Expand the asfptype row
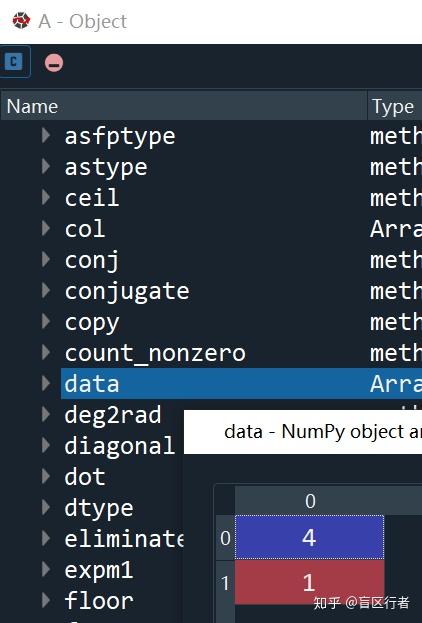 pos(46,135)
